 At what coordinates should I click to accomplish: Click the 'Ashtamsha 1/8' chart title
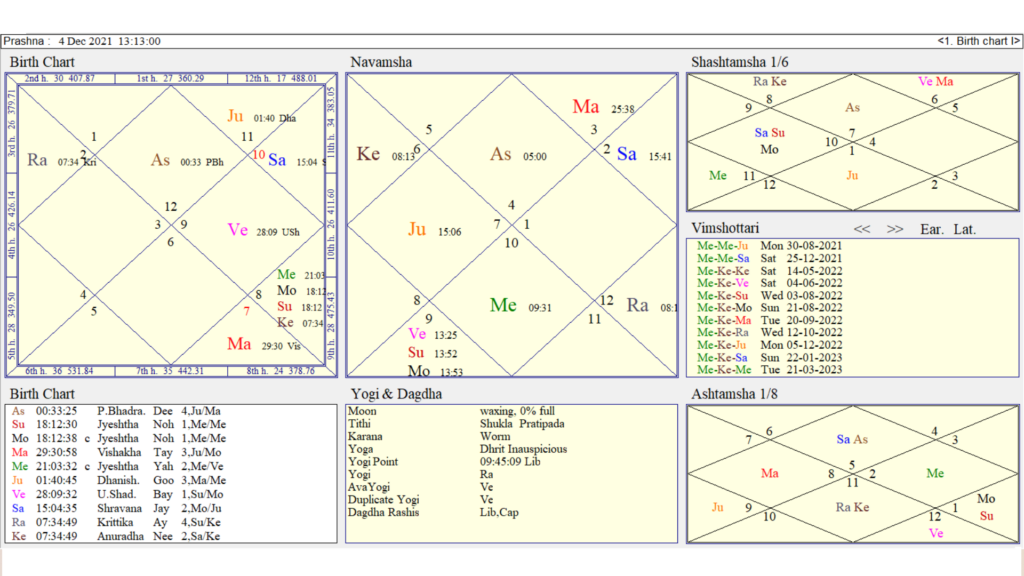[x=734, y=394]
